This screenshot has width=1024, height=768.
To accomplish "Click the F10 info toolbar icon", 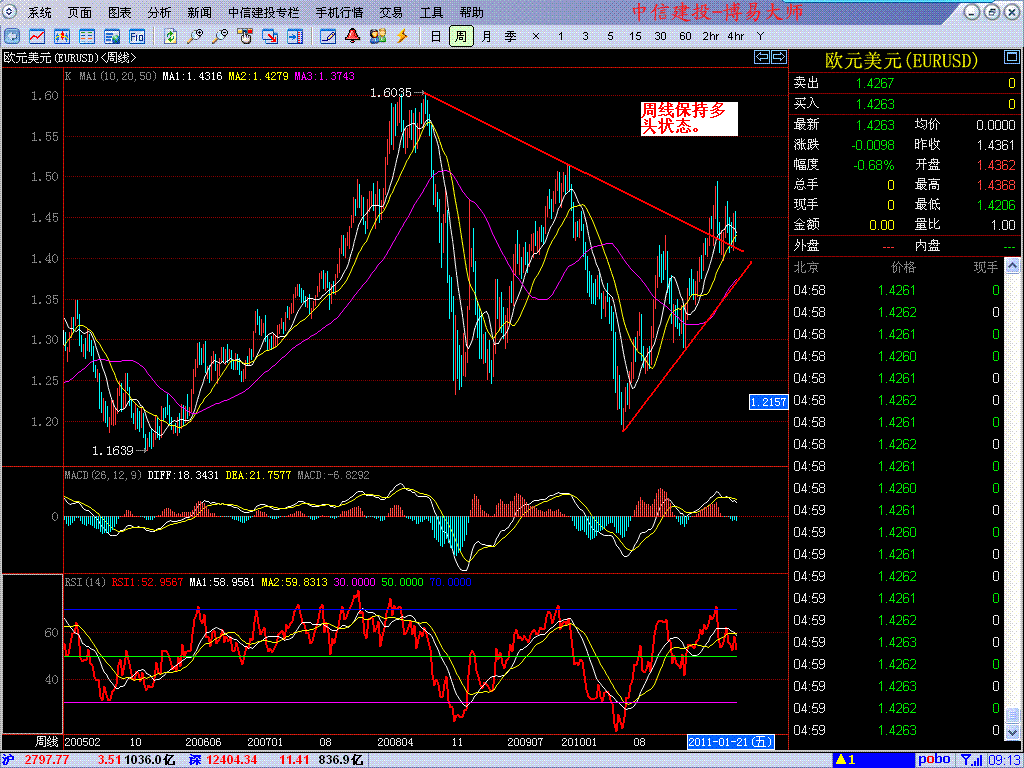I will [x=137, y=36].
